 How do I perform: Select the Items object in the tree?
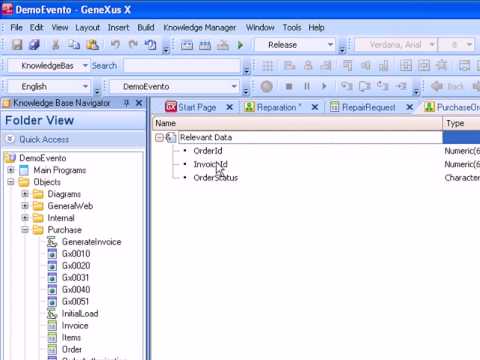point(71,338)
